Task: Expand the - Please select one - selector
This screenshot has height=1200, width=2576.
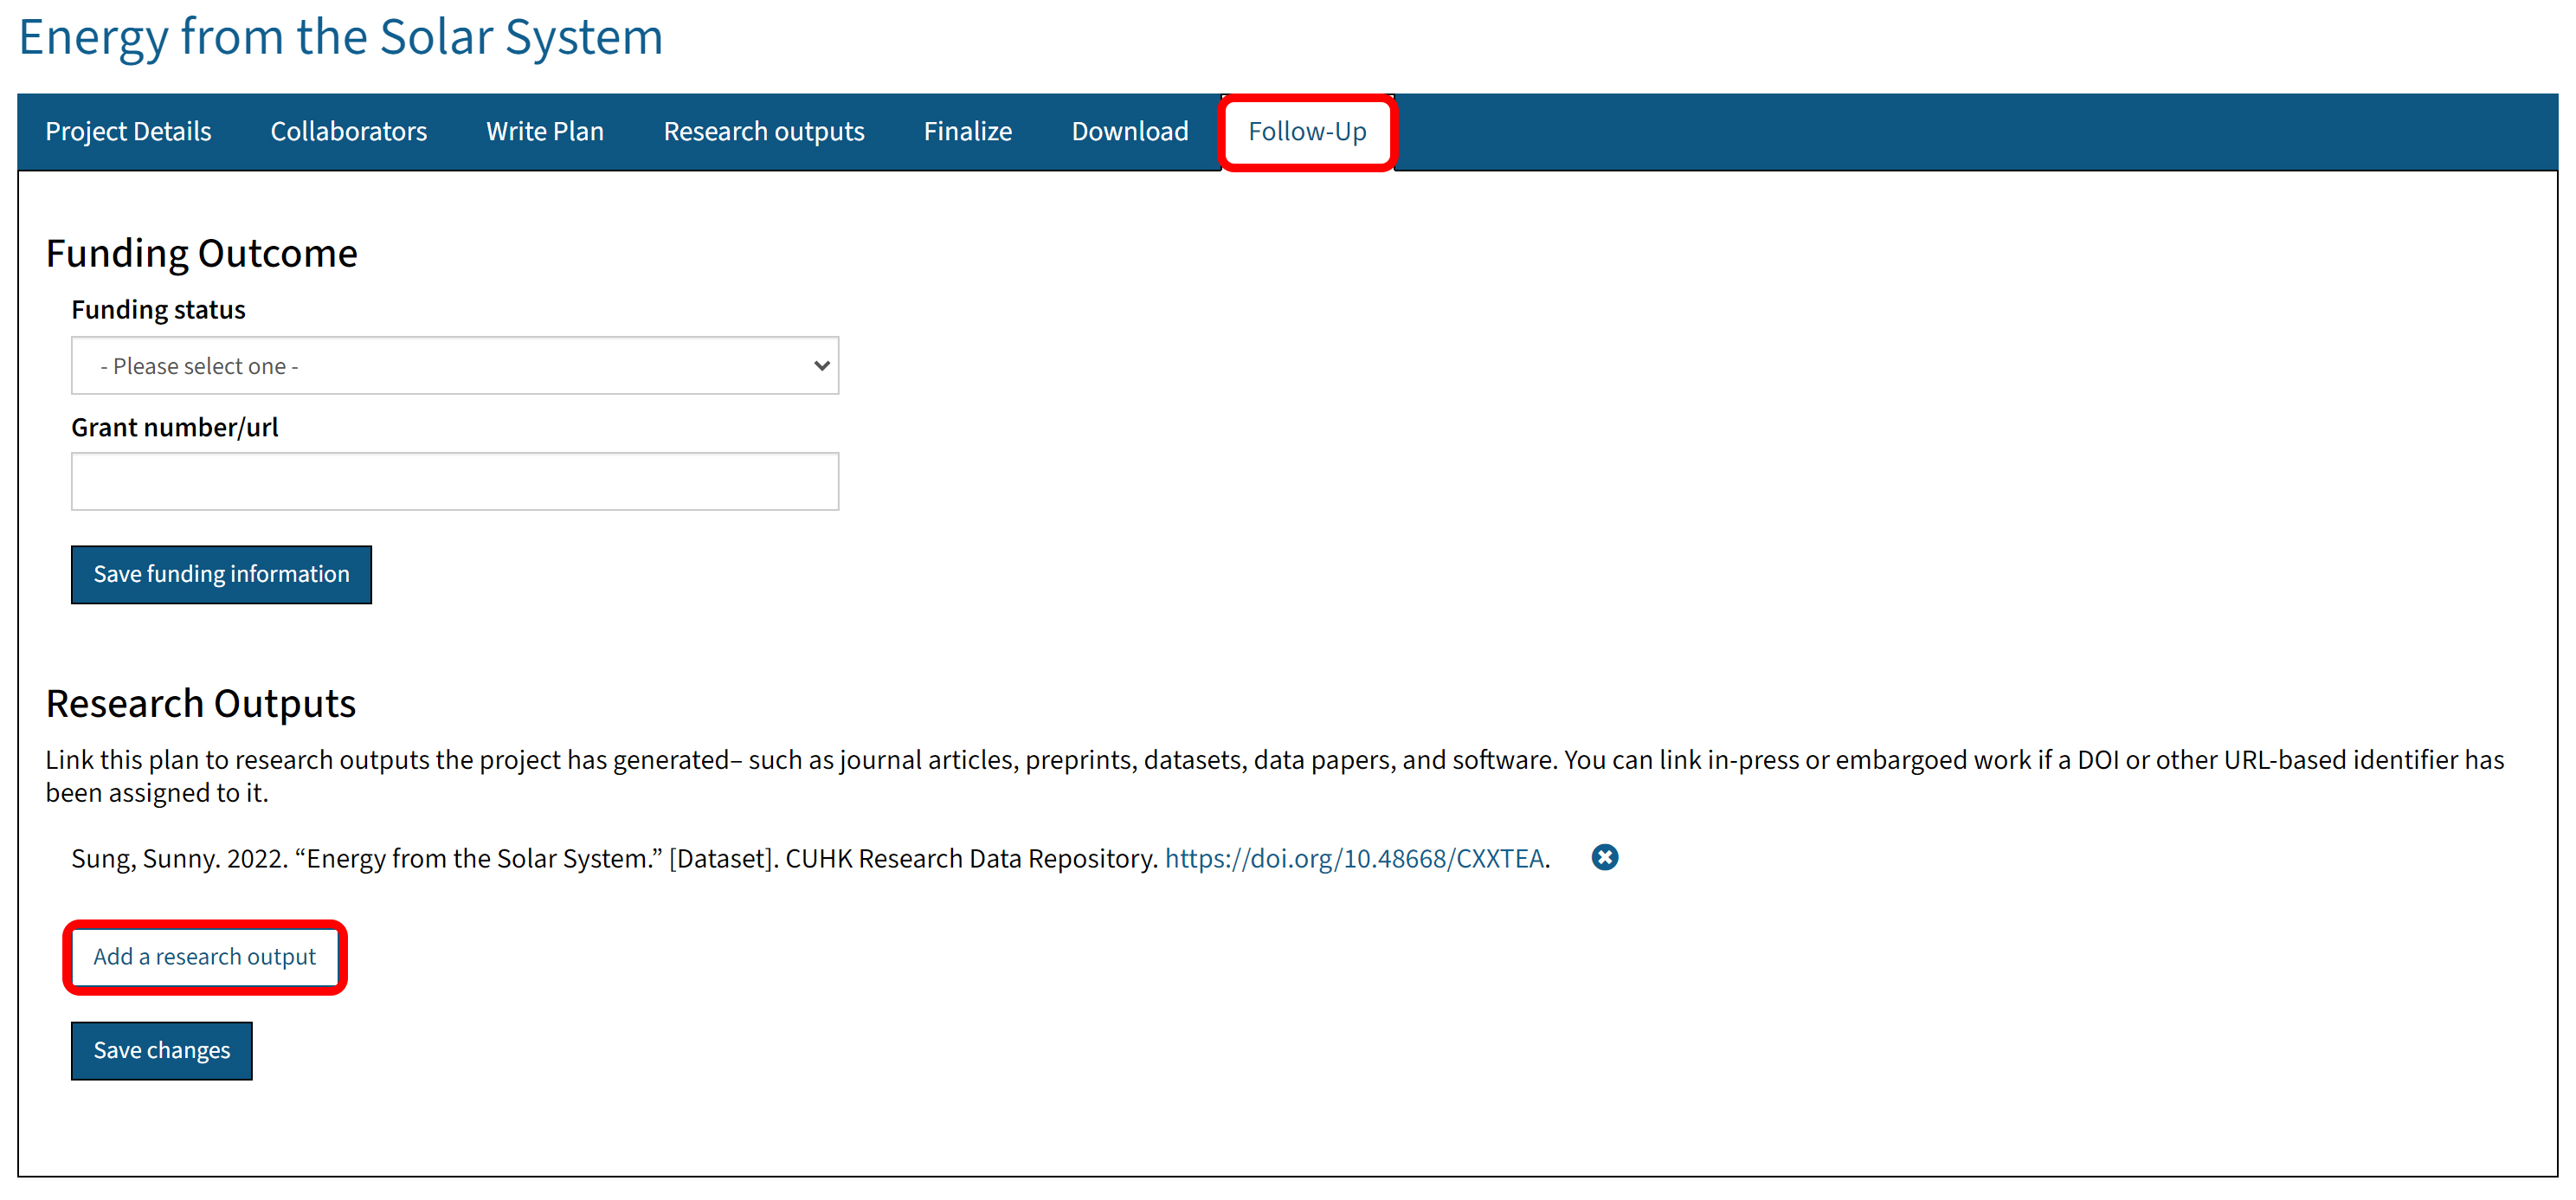Action: click(455, 366)
